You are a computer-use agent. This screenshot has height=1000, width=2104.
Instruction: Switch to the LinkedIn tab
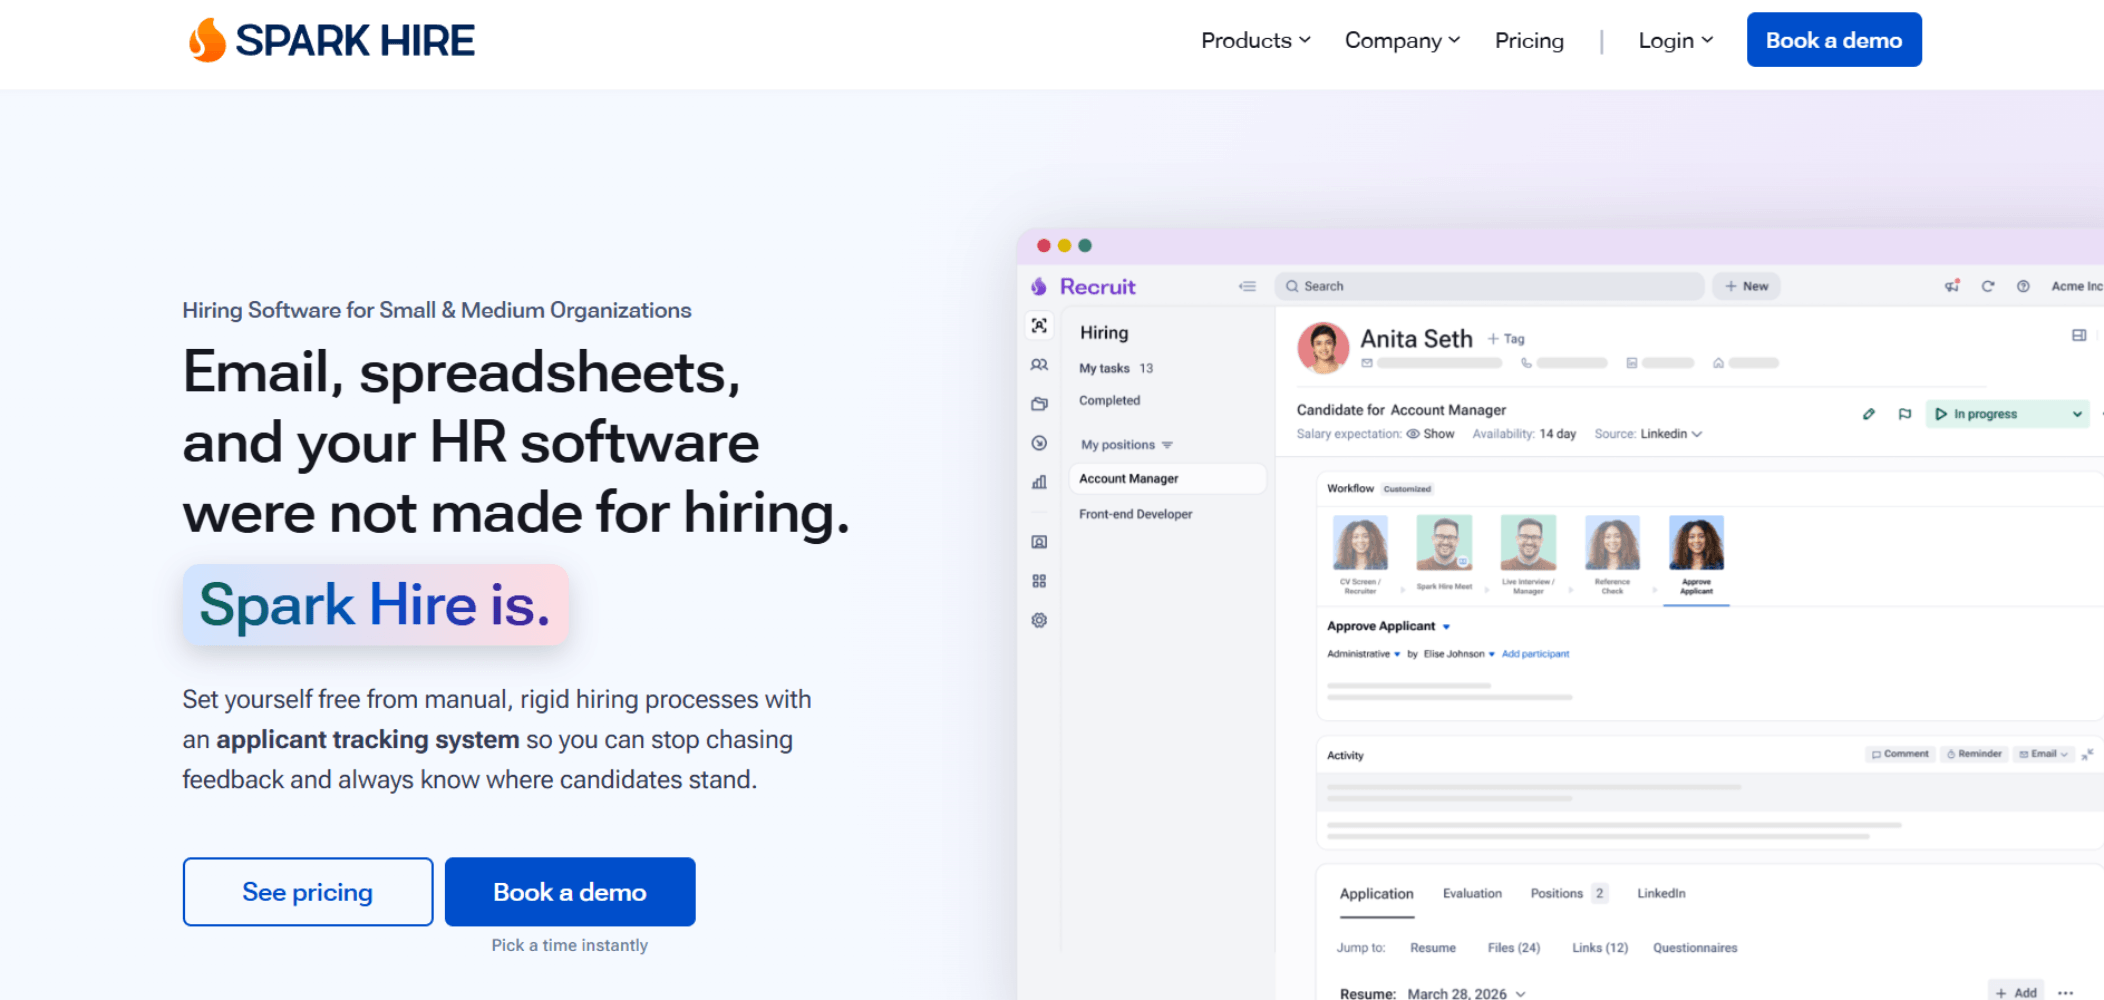(x=1661, y=894)
